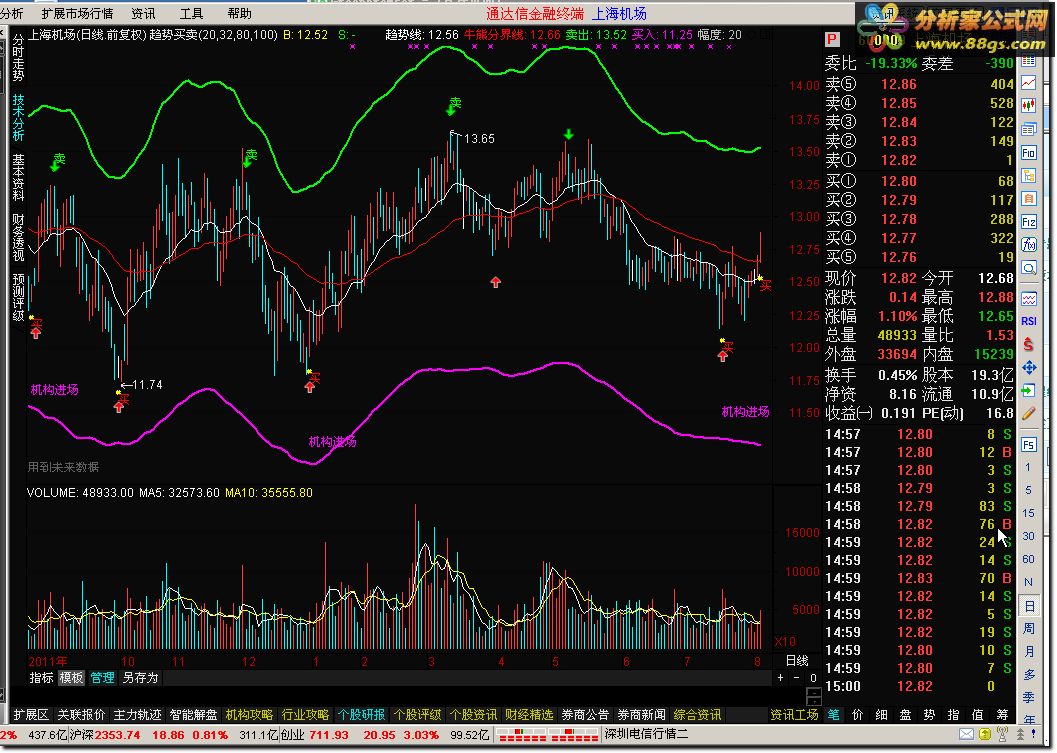This screenshot has width=1057, height=753.
Task: Click the red S dollar icon
Action: click(1029, 344)
